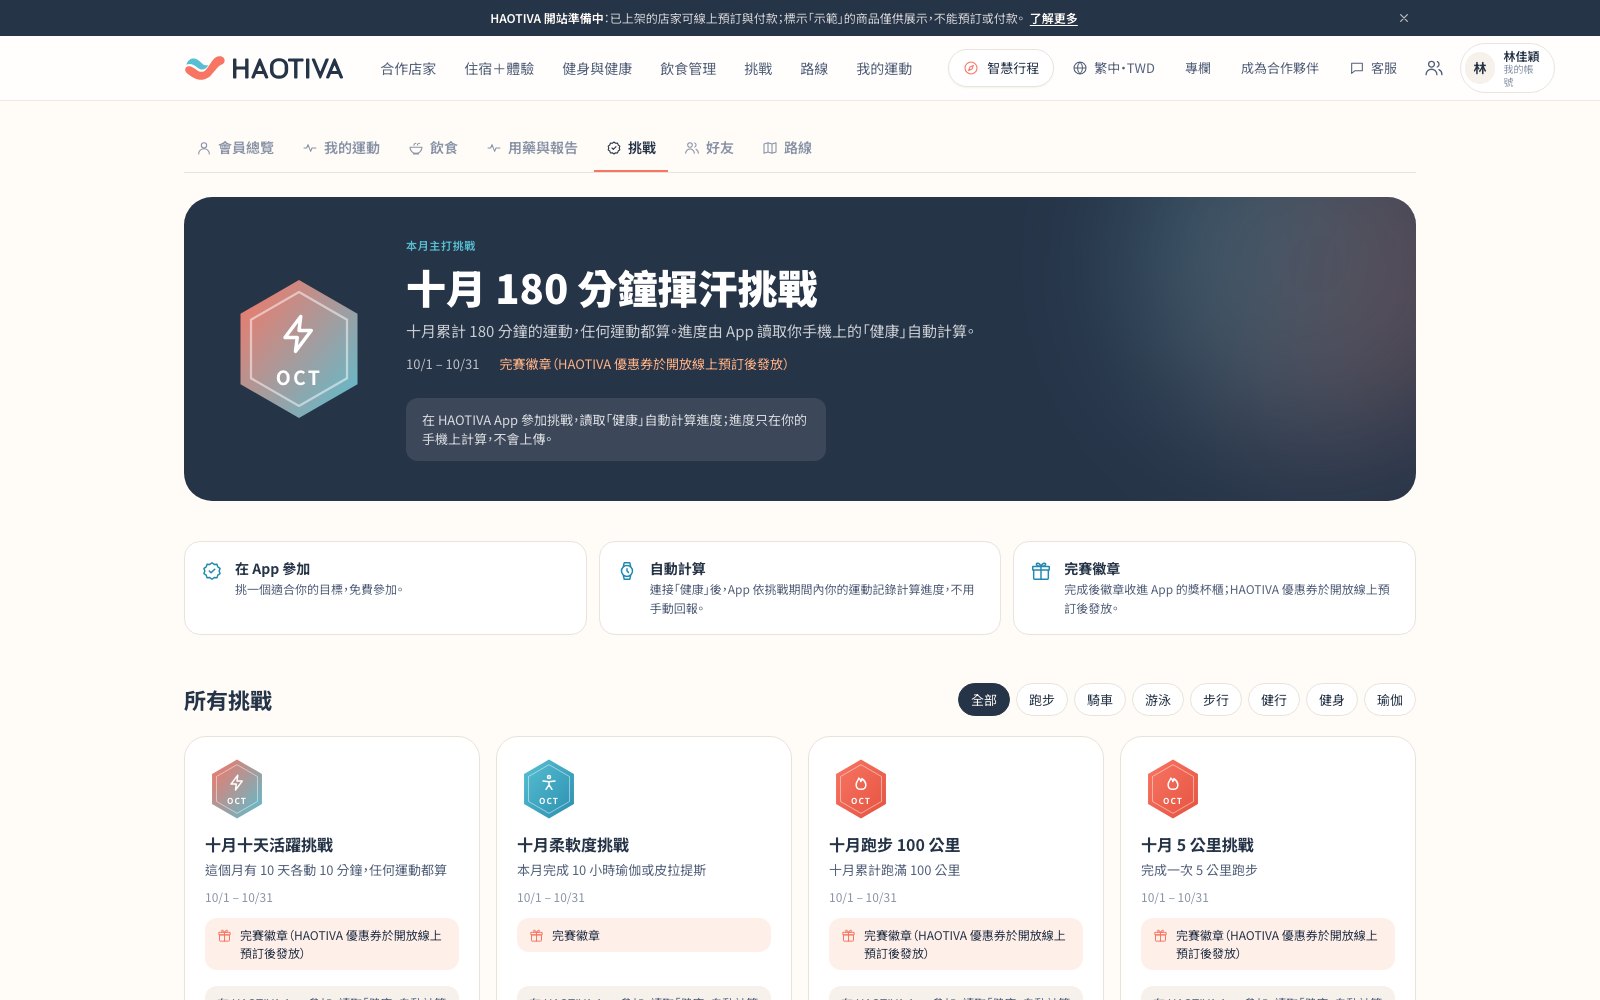Open 我的運動 in the top navigation bar
The image size is (1600, 1000).
click(x=884, y=68)
